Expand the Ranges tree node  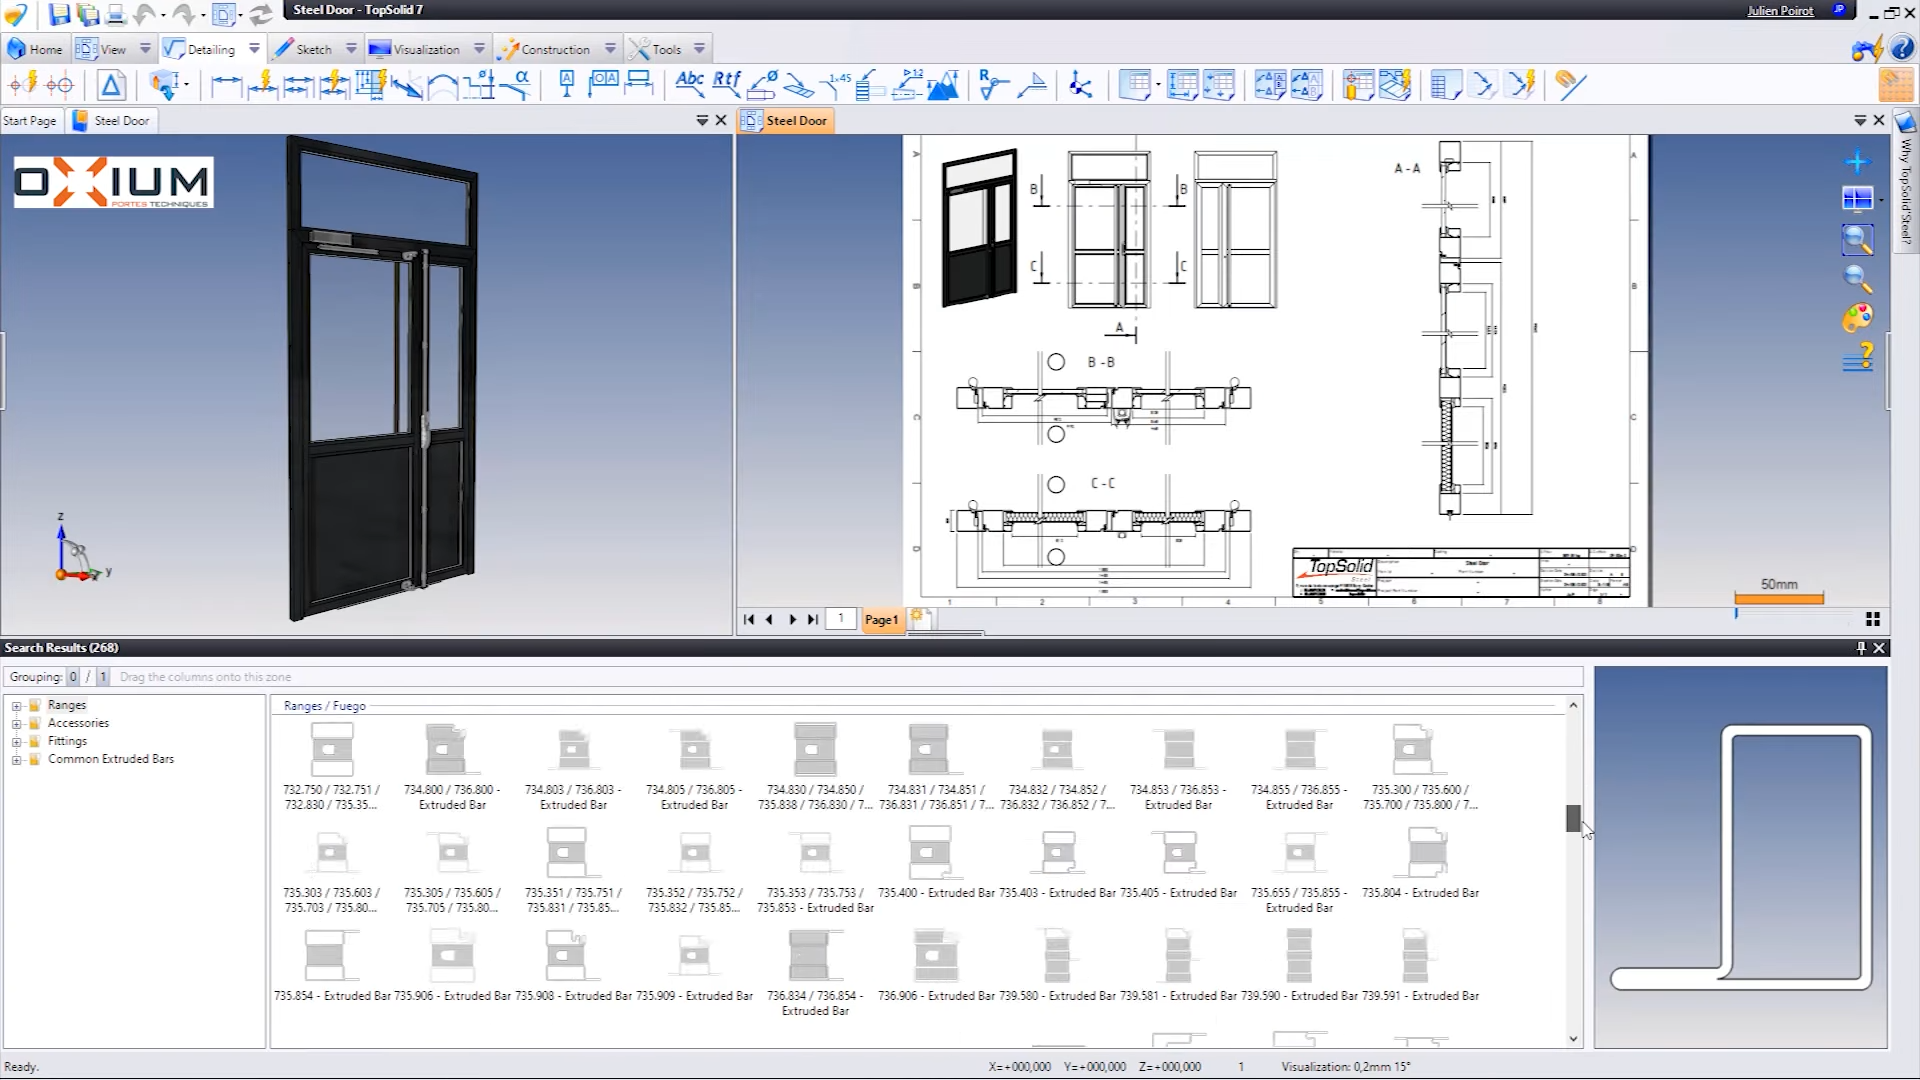(x=17, y=706)
